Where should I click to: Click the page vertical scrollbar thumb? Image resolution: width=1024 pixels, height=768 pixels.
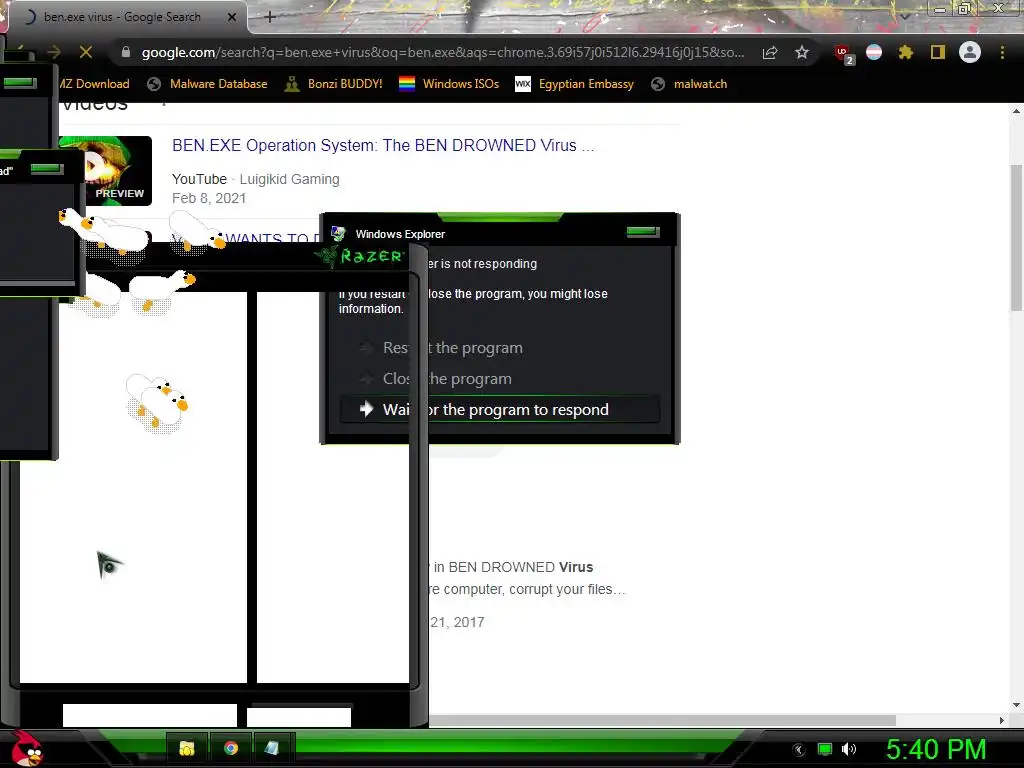pyautogui.click(x=1016, y=236)
